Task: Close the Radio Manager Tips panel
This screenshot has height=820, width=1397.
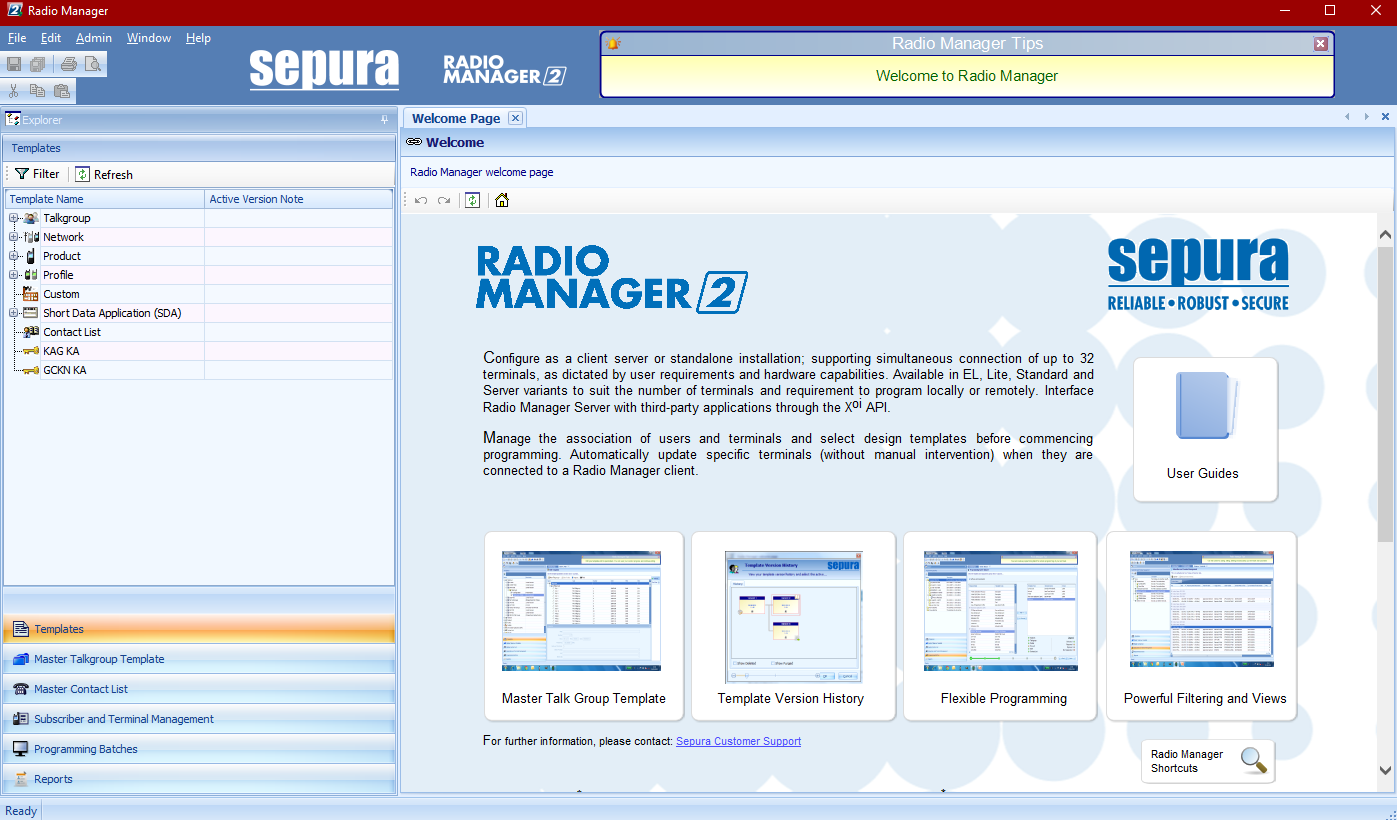Action: click(1321, 44)
